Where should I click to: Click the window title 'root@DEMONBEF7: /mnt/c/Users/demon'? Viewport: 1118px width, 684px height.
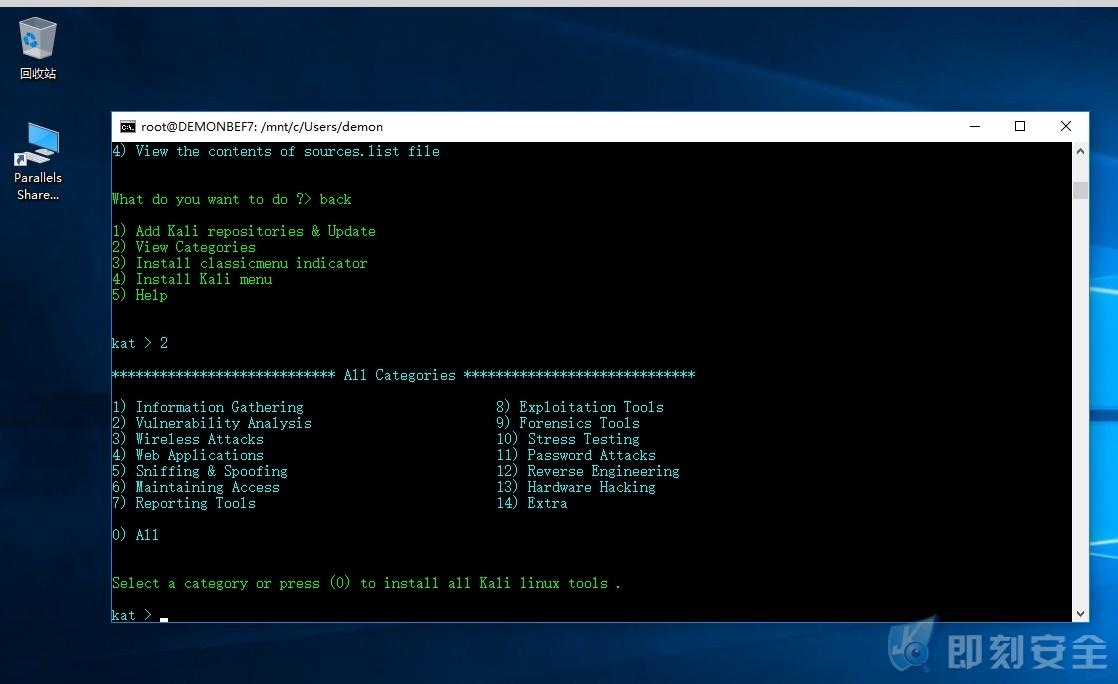pyautogui.click(x=262, y=127)
